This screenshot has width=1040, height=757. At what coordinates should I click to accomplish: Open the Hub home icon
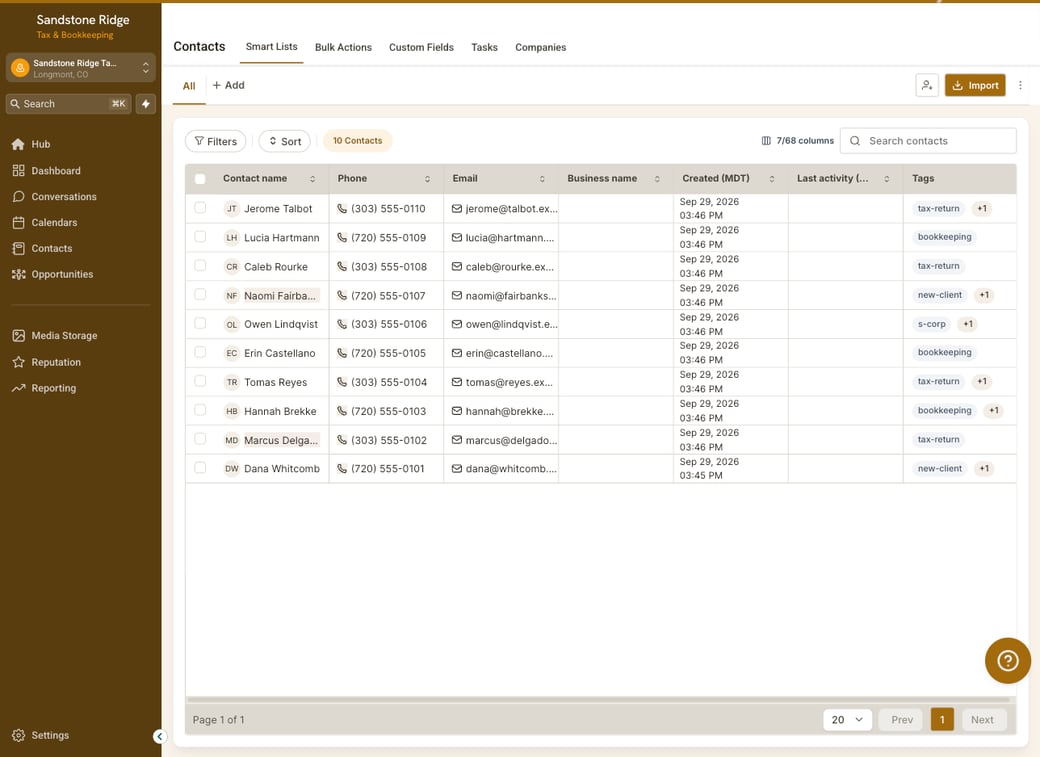point(18,144)
